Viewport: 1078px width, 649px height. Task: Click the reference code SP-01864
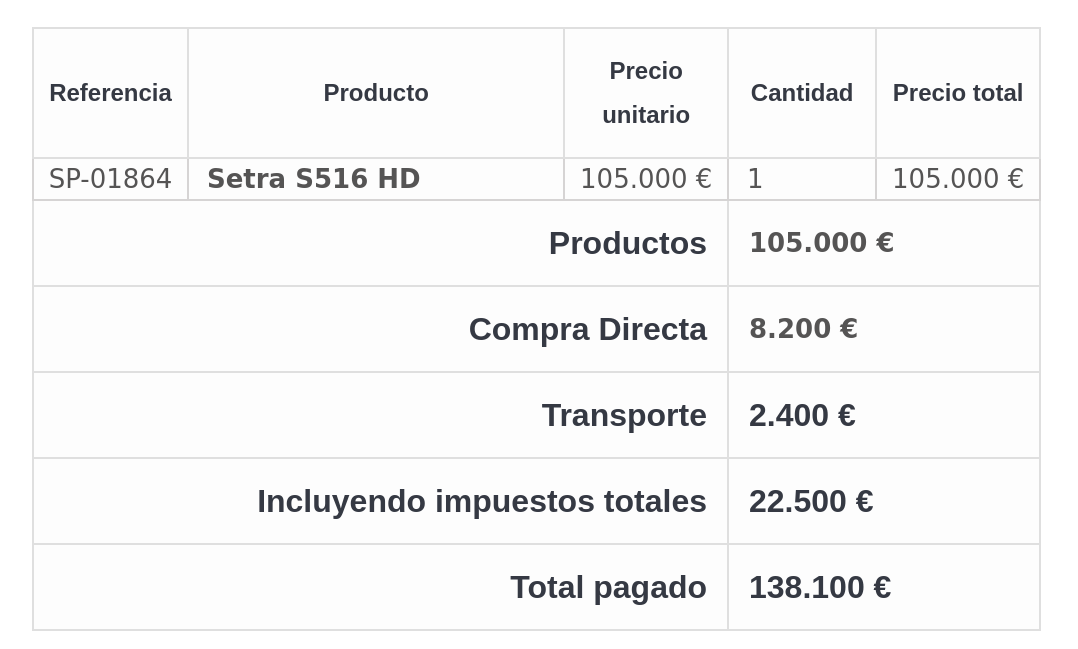pyautogui.click(x=110, y=179)
